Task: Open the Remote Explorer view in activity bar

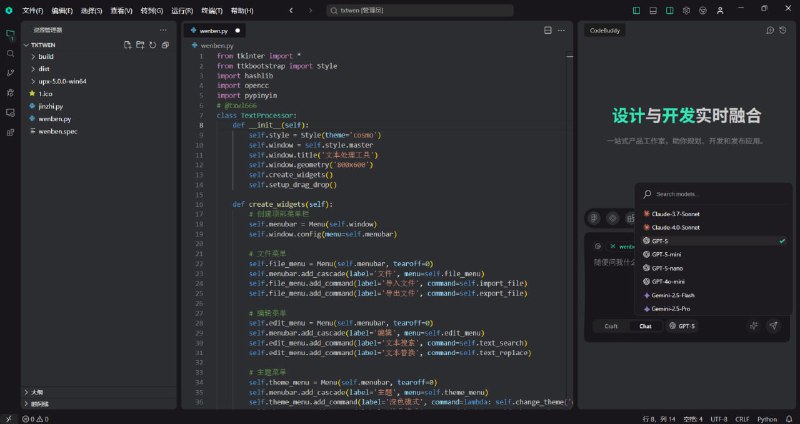Action: (10, 113)
